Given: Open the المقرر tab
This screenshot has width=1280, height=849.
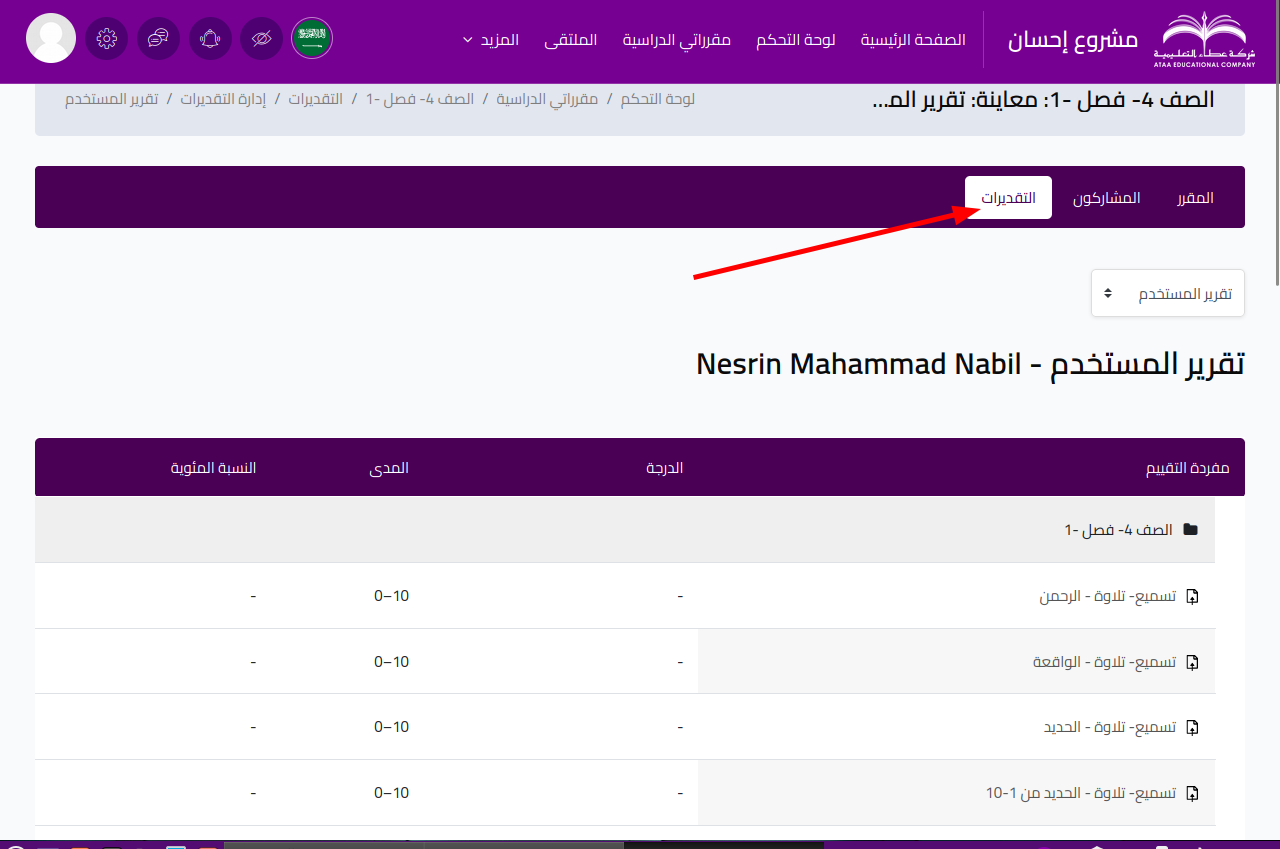Looking at the screenshot, I should pyautogui.click(x=1195, y=197).
